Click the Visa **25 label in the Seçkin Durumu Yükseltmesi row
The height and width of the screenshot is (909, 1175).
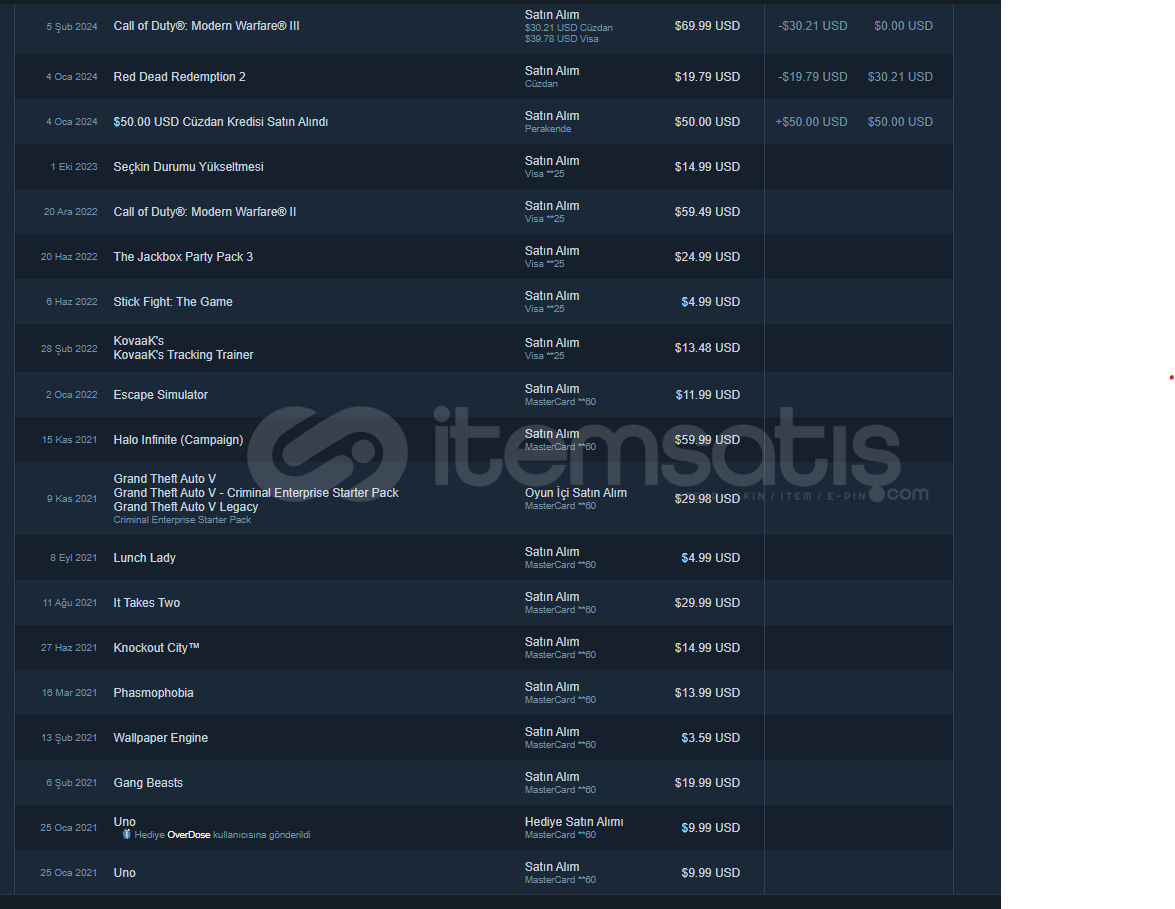click(x=545, y=174)
